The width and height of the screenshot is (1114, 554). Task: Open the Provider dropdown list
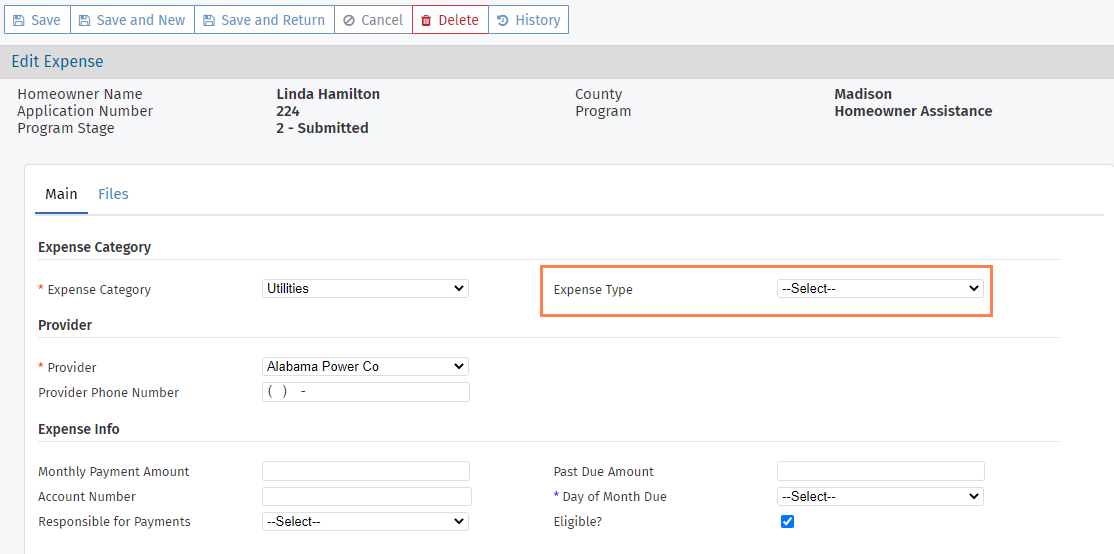click(x=365, y=366)
